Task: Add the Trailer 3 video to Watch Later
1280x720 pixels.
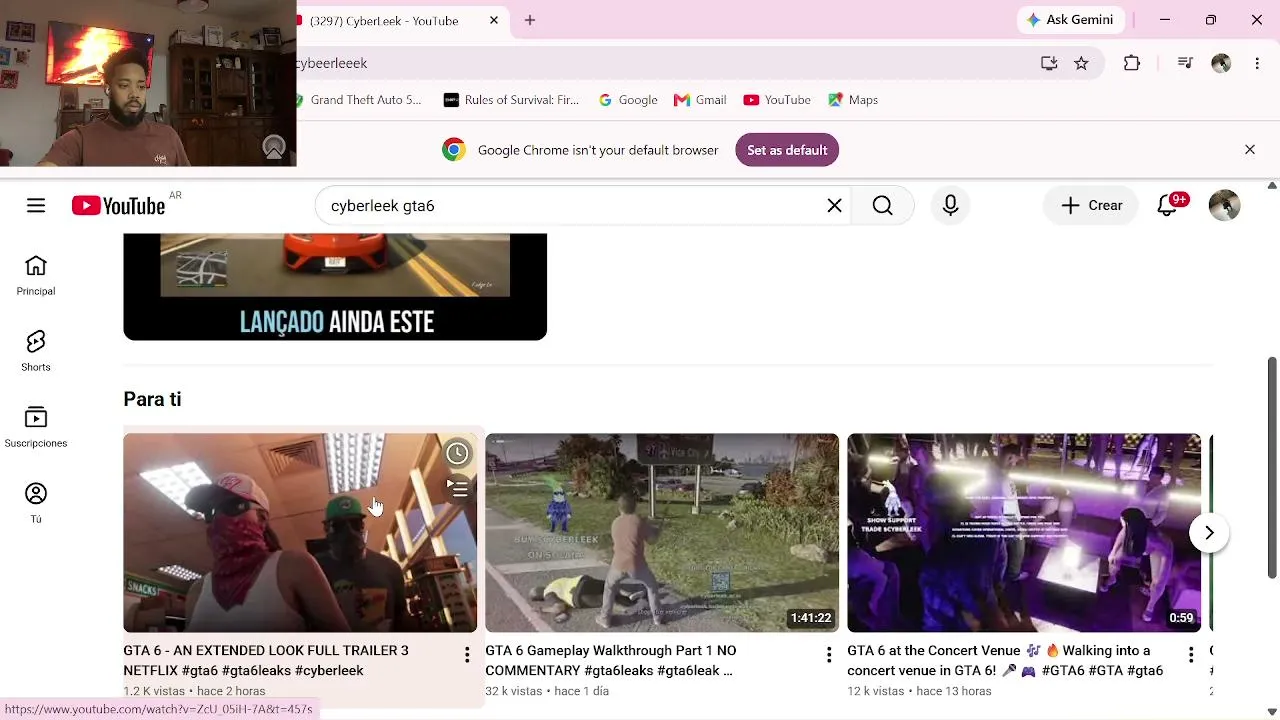Action: [x=457, y=454]
